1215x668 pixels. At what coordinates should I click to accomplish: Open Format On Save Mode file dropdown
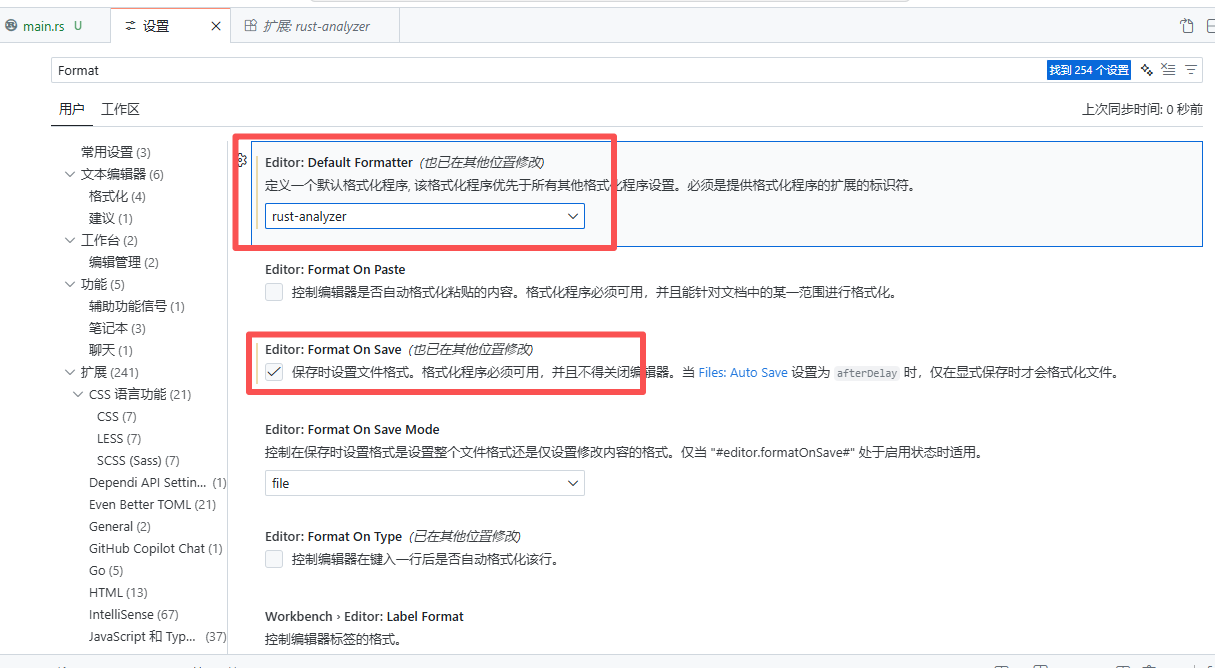[425, 483]
